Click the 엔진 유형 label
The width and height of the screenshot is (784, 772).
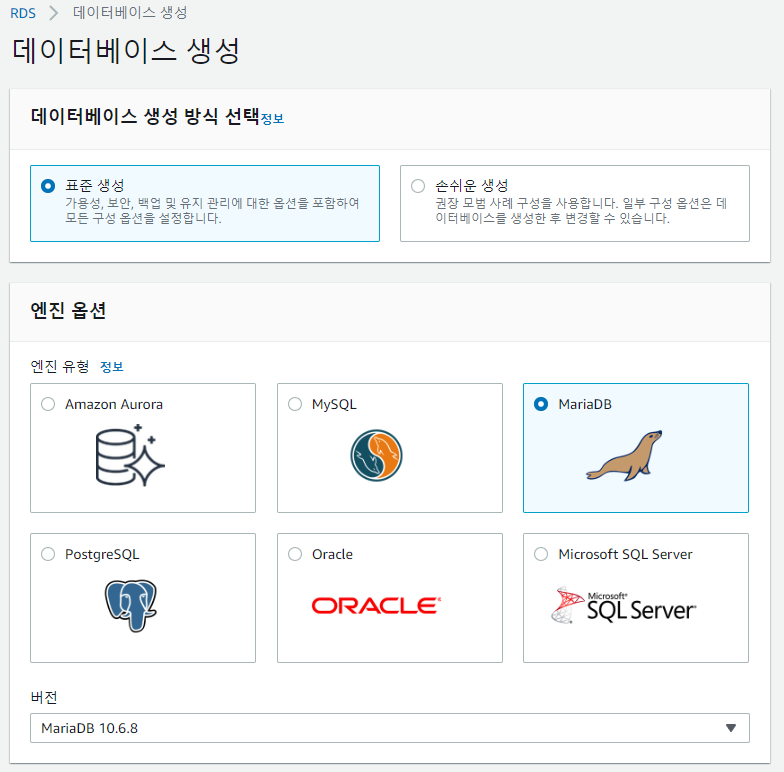click(60, 366)
